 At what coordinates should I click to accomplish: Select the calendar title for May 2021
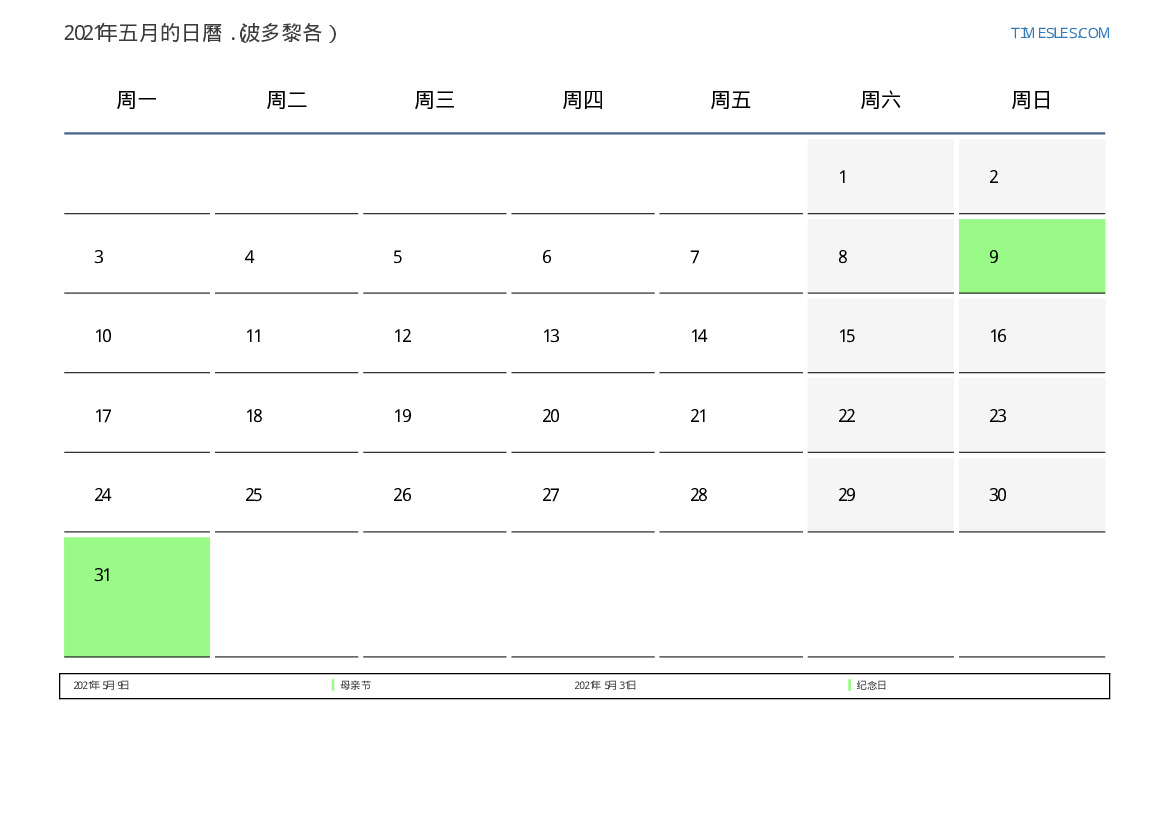pyautogui.click(x=201, y=33)
